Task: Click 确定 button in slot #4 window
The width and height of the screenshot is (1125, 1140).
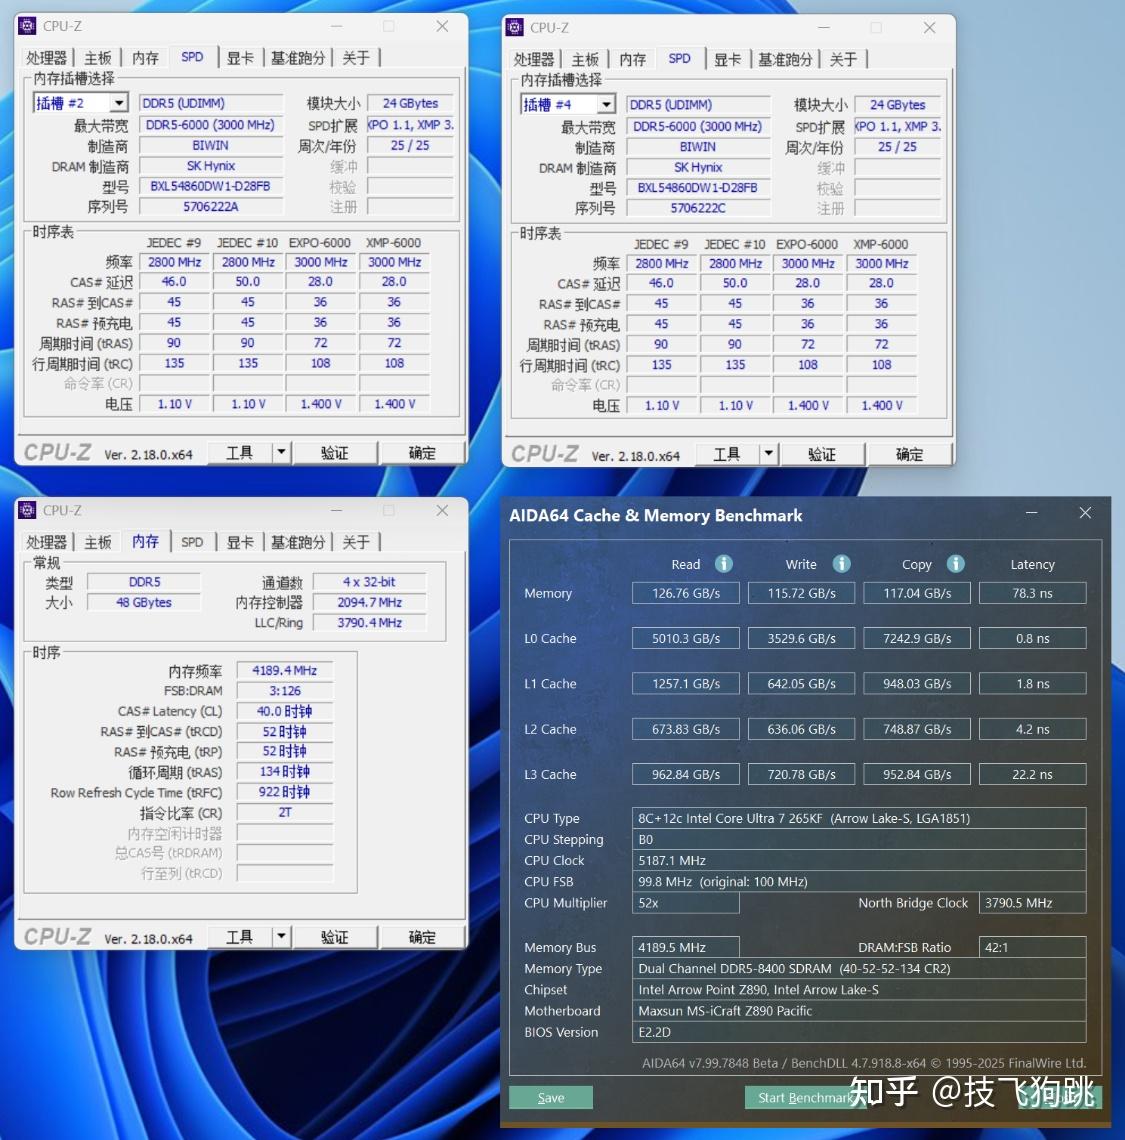Action: pos(909,454)
